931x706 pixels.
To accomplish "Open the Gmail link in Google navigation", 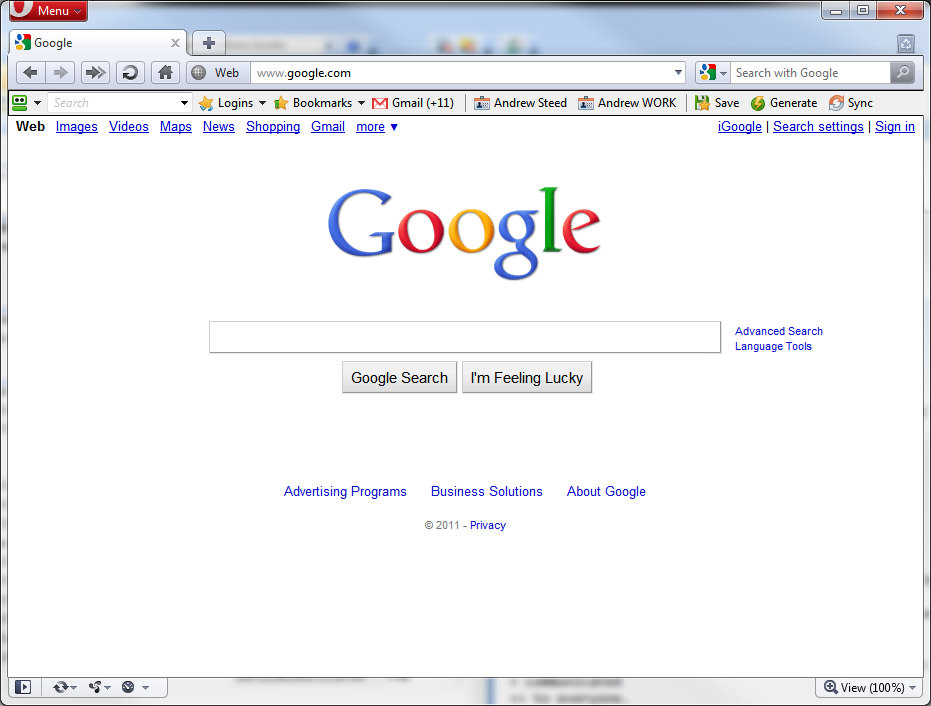I will [328, 126].
